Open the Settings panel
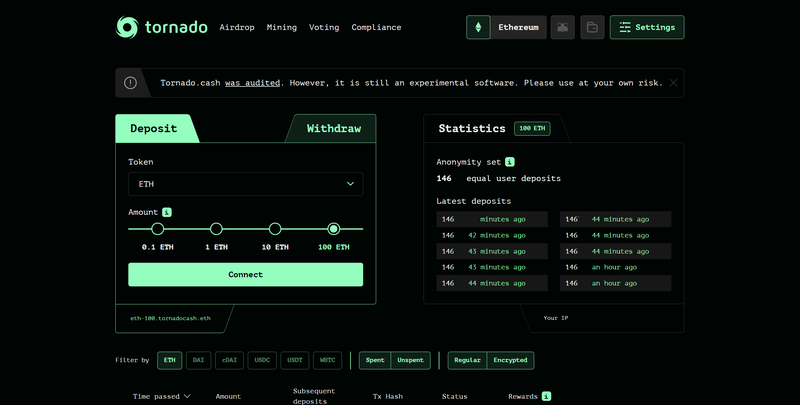Screen dimensions: 800x405 pyautogui.click(x=647, y=27)
